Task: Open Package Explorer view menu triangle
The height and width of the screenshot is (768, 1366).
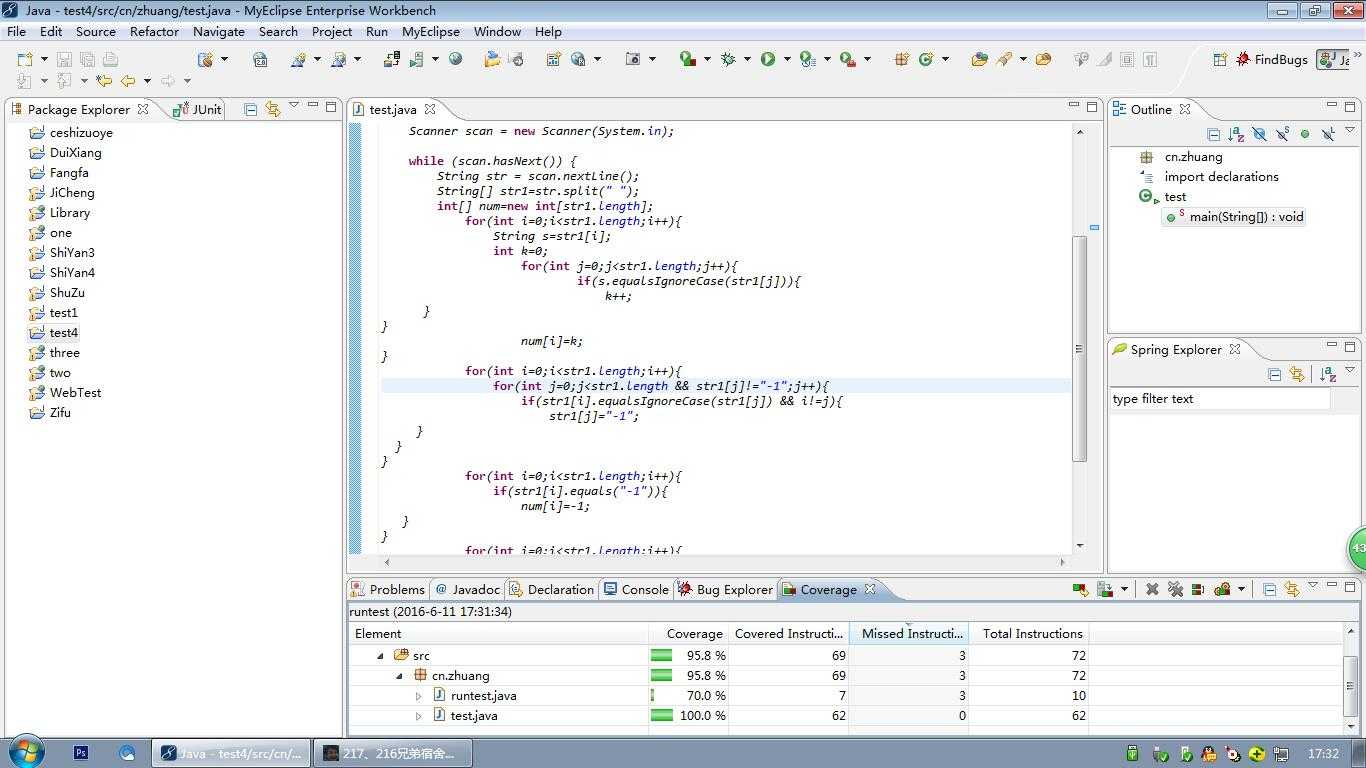Action: (293, 105)
